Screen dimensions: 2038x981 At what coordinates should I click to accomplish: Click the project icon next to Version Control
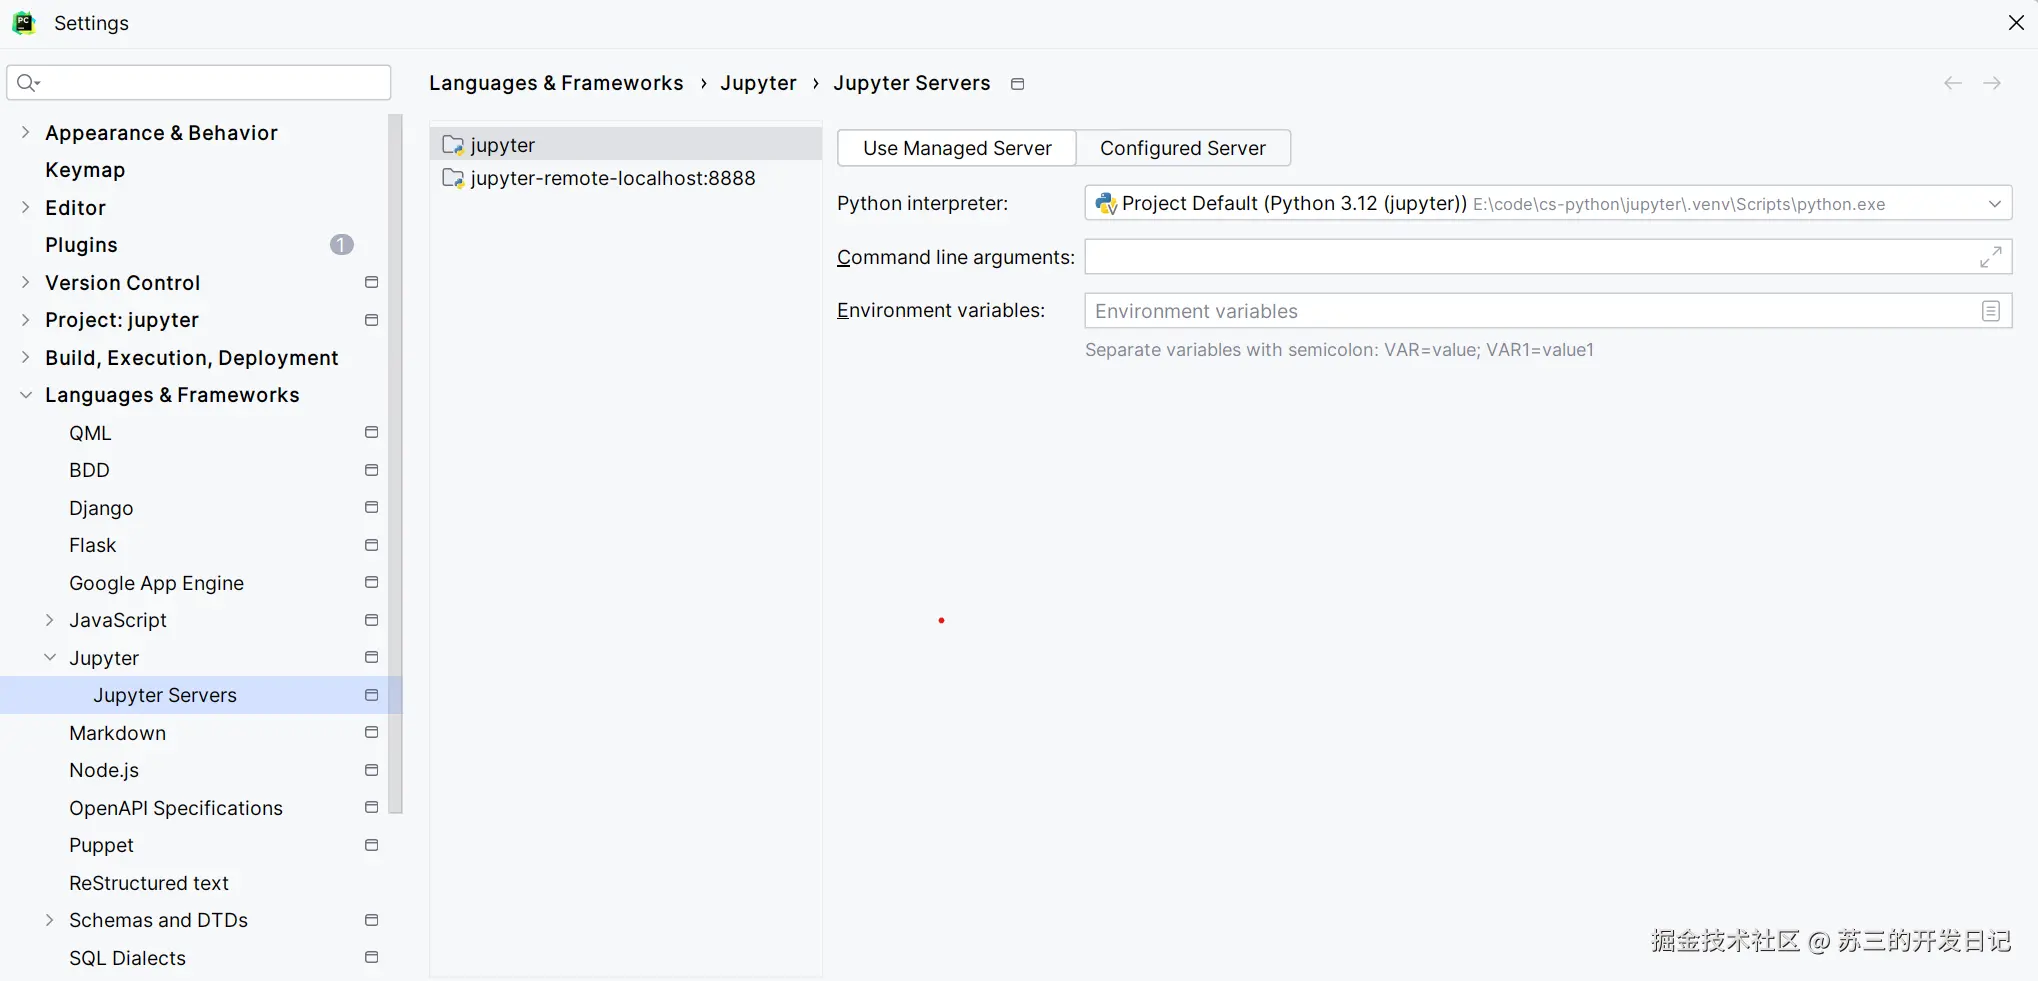click(x=372, y=283)
